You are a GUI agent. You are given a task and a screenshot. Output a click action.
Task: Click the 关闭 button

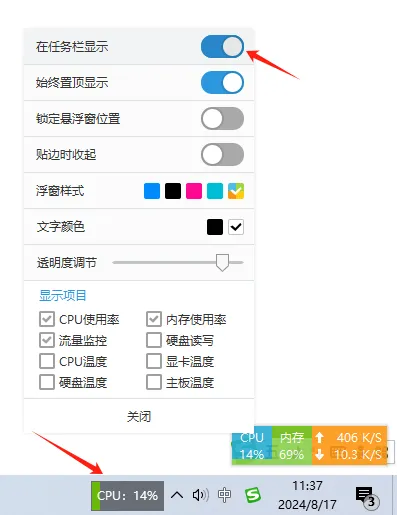139,416
